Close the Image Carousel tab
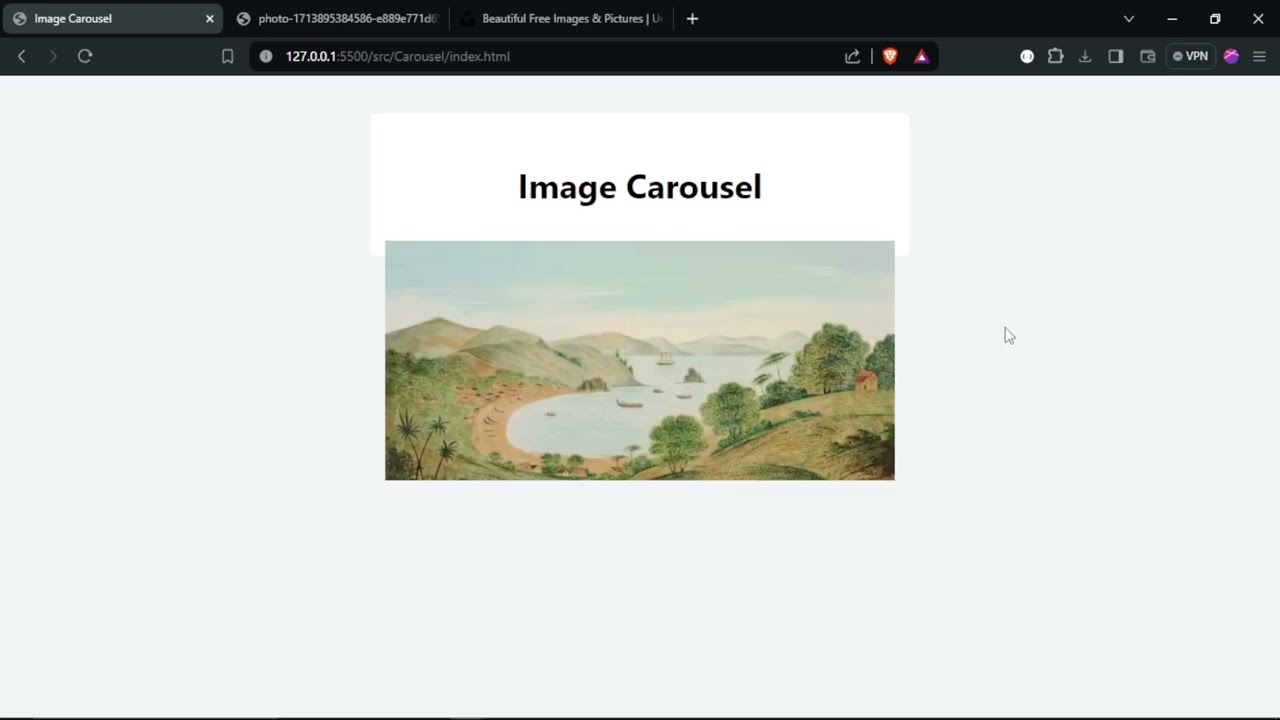This screenshot has height=720, width=1280. pos(209,18)
